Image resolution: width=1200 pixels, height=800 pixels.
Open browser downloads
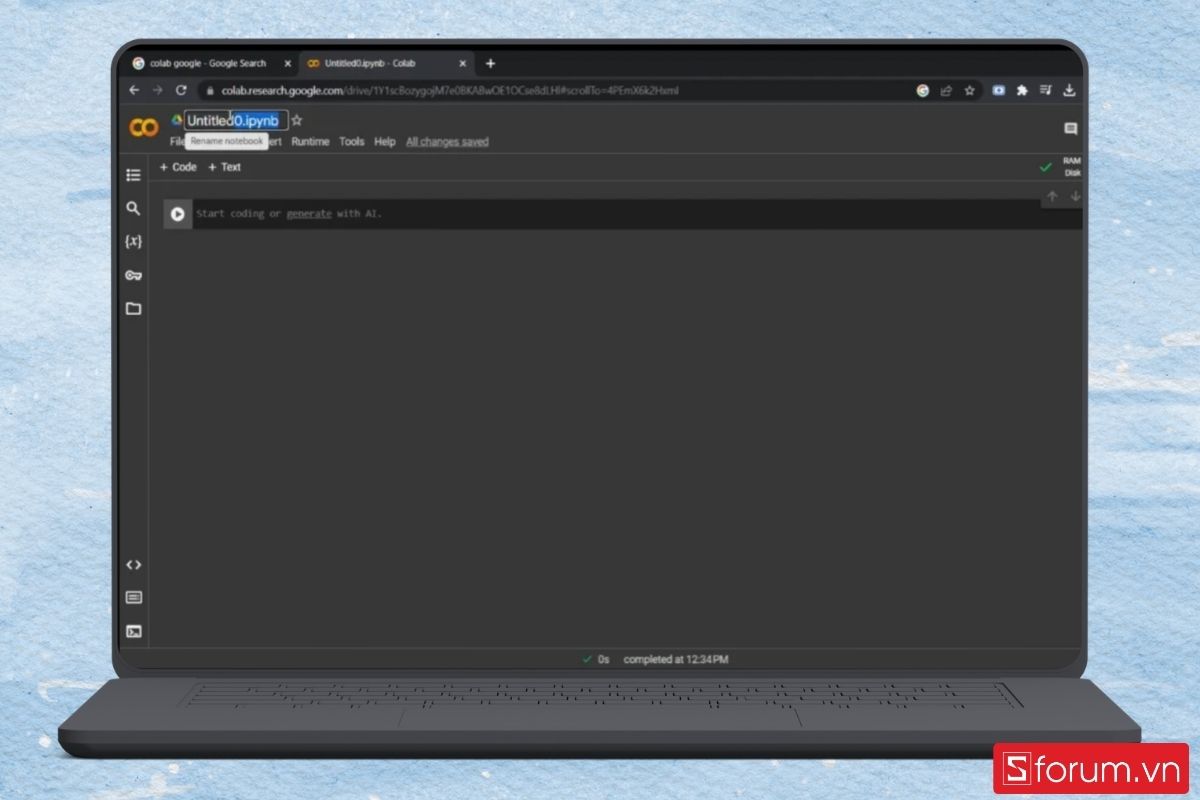pyautogui.click(x=1069, y=90)
